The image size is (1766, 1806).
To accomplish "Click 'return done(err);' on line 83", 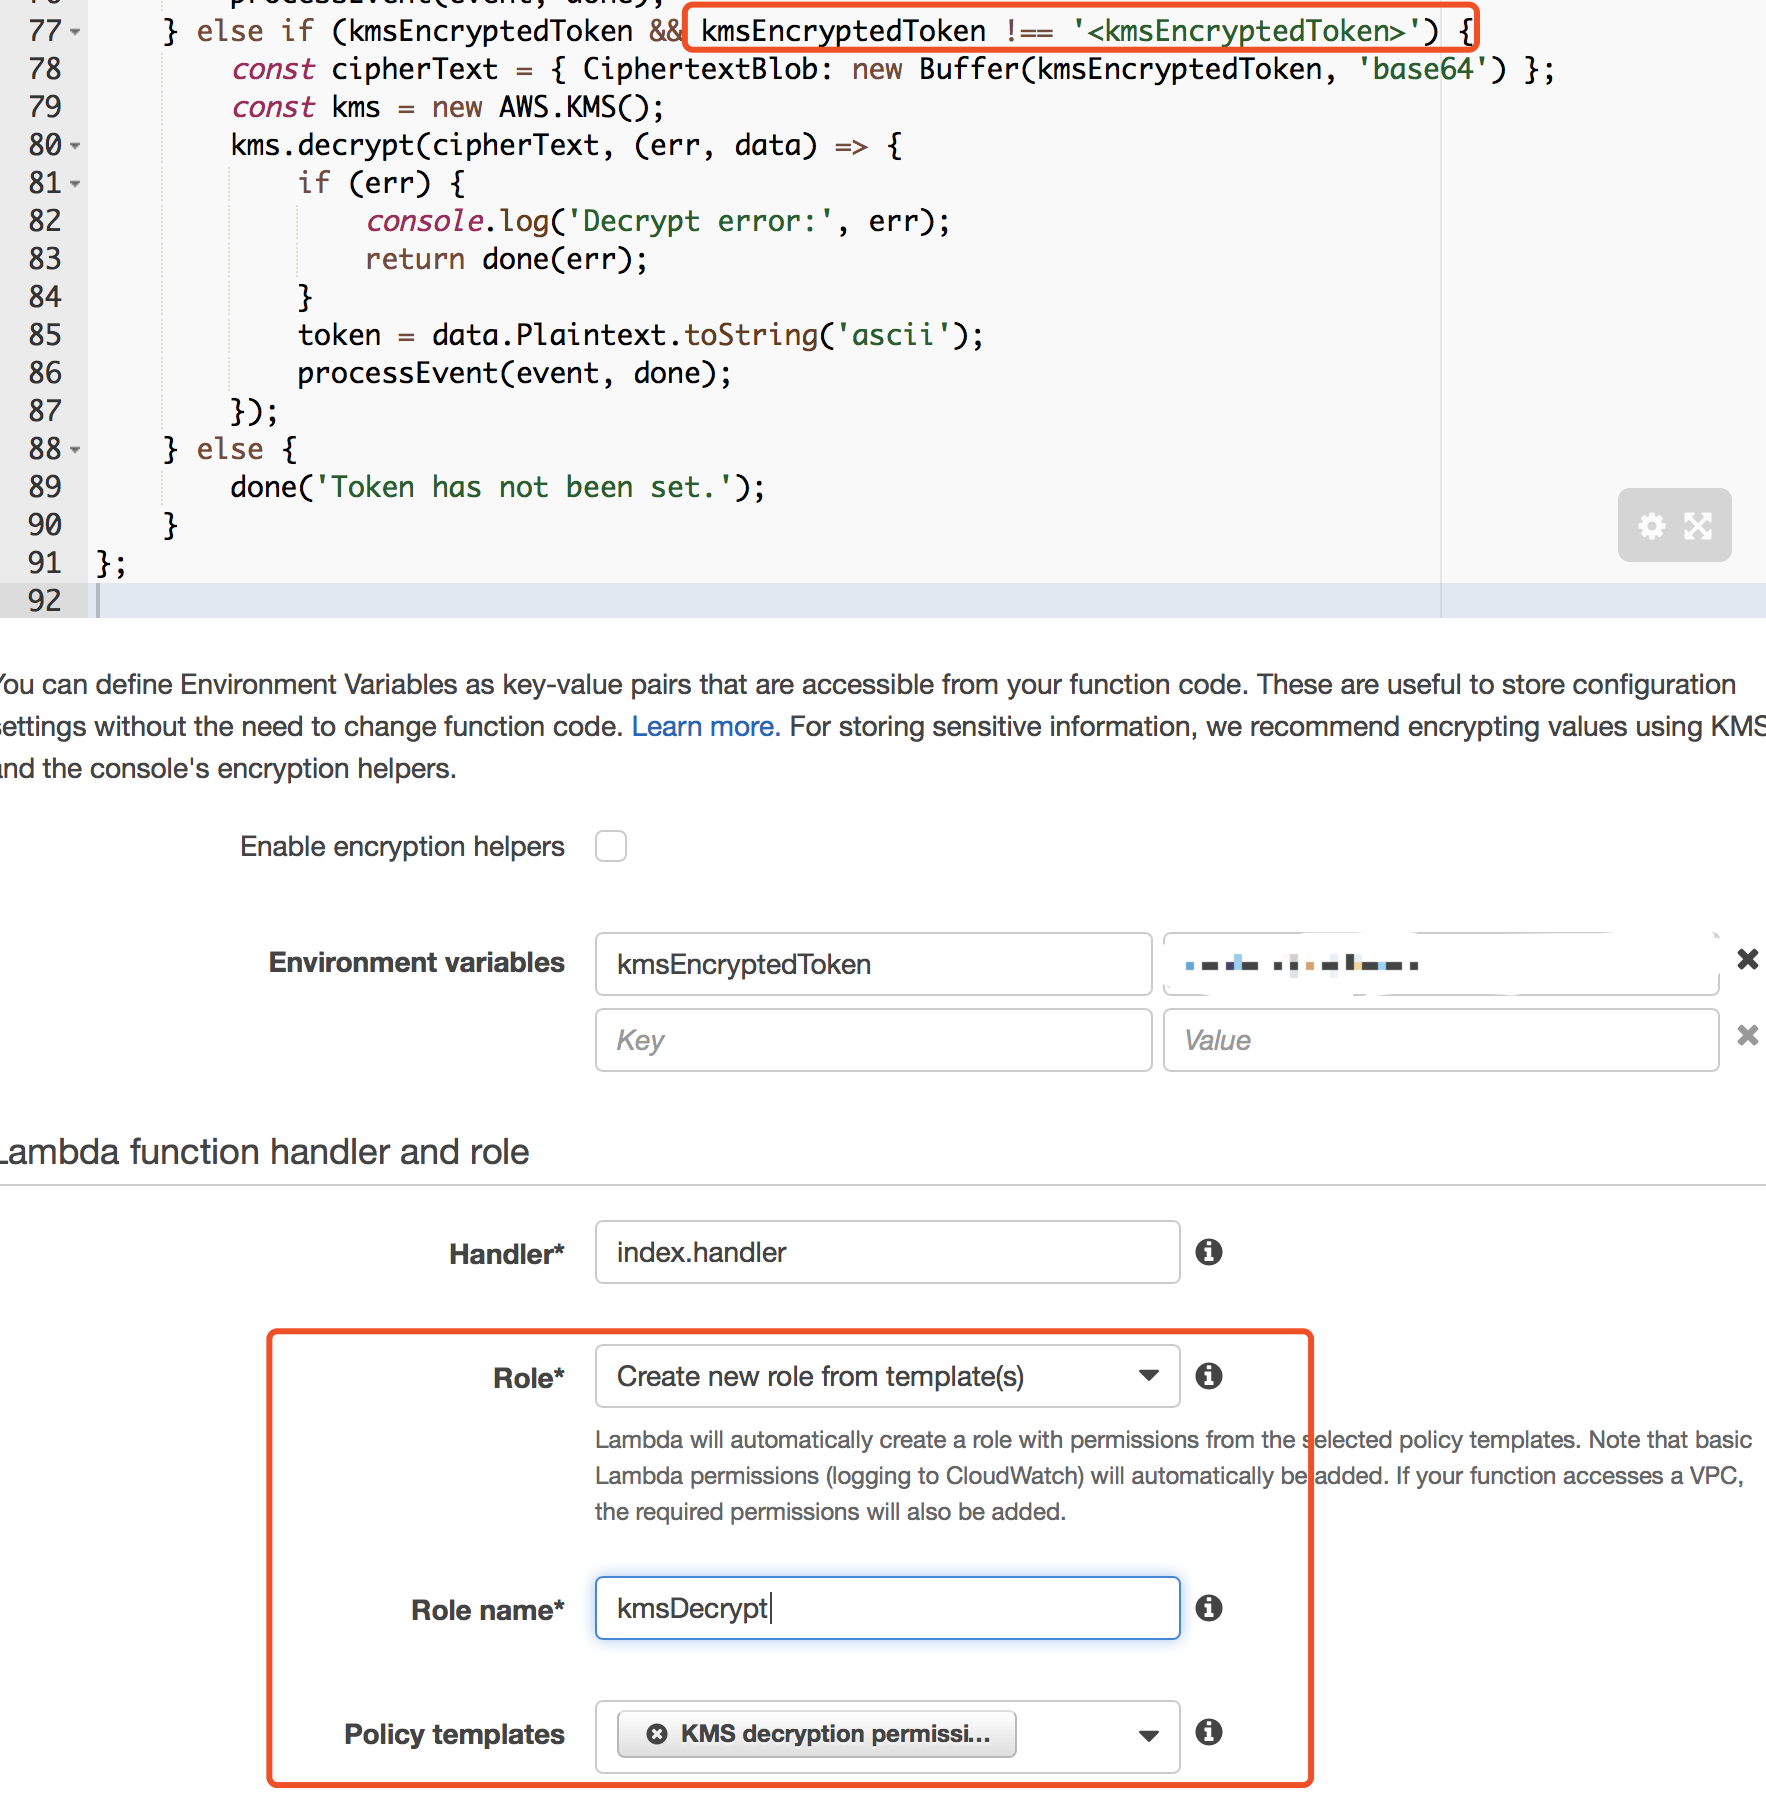I will tap(507, 259).
